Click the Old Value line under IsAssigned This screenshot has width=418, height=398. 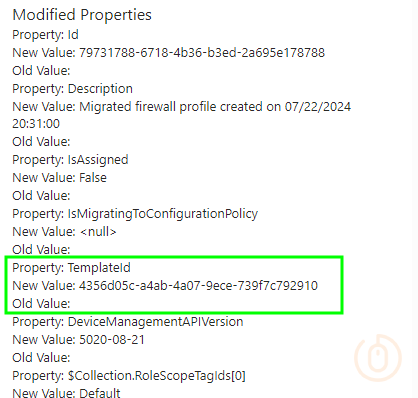[x=41, y=196]
